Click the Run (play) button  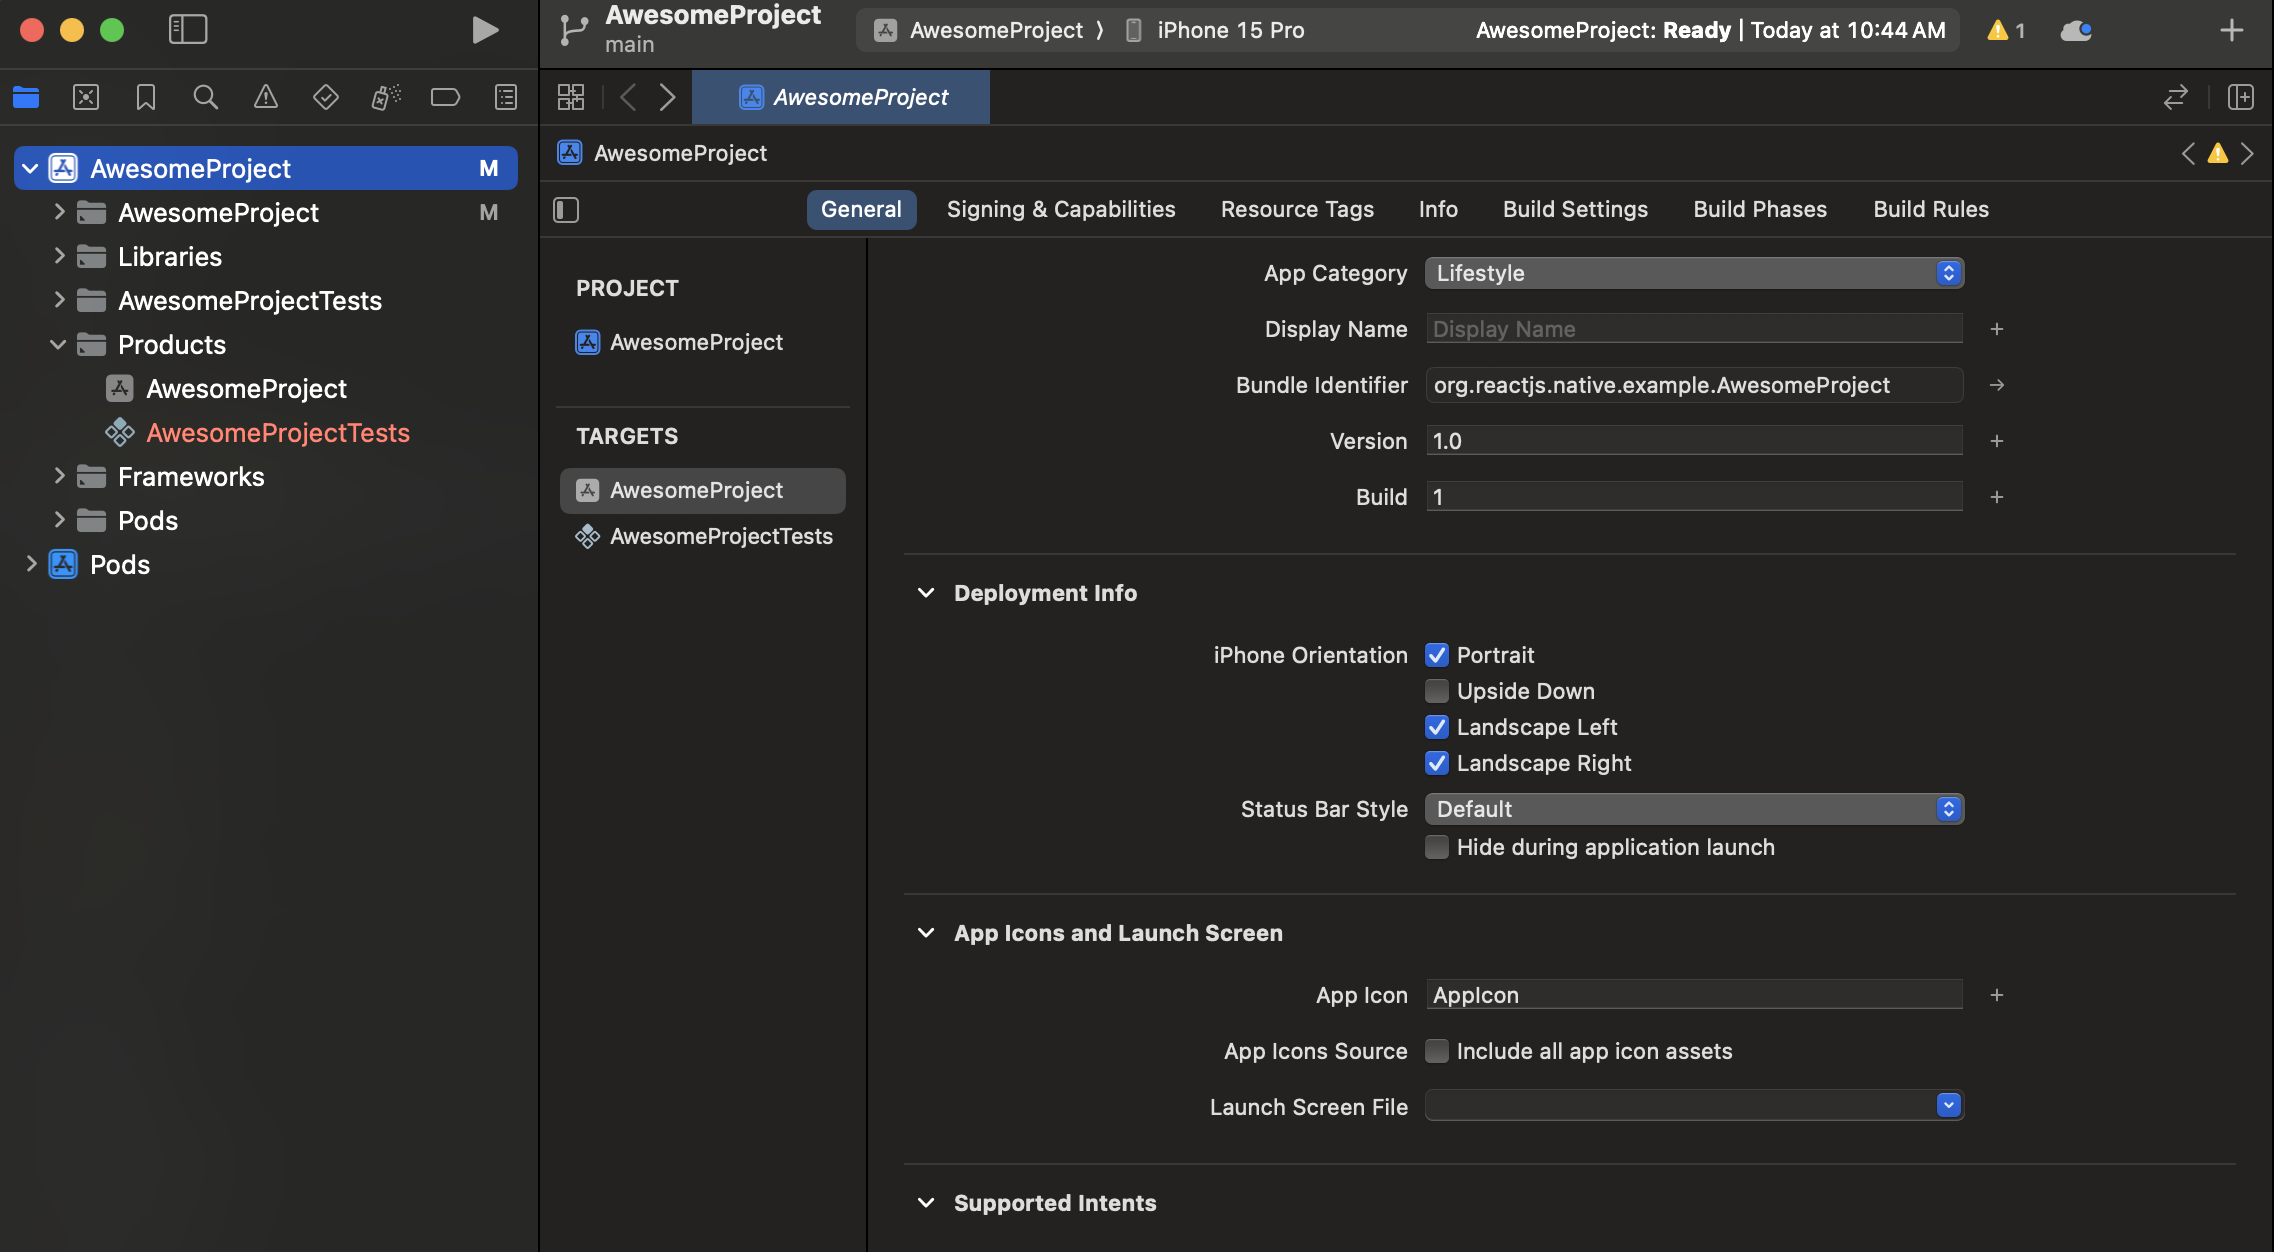click(x=485, y=30)
